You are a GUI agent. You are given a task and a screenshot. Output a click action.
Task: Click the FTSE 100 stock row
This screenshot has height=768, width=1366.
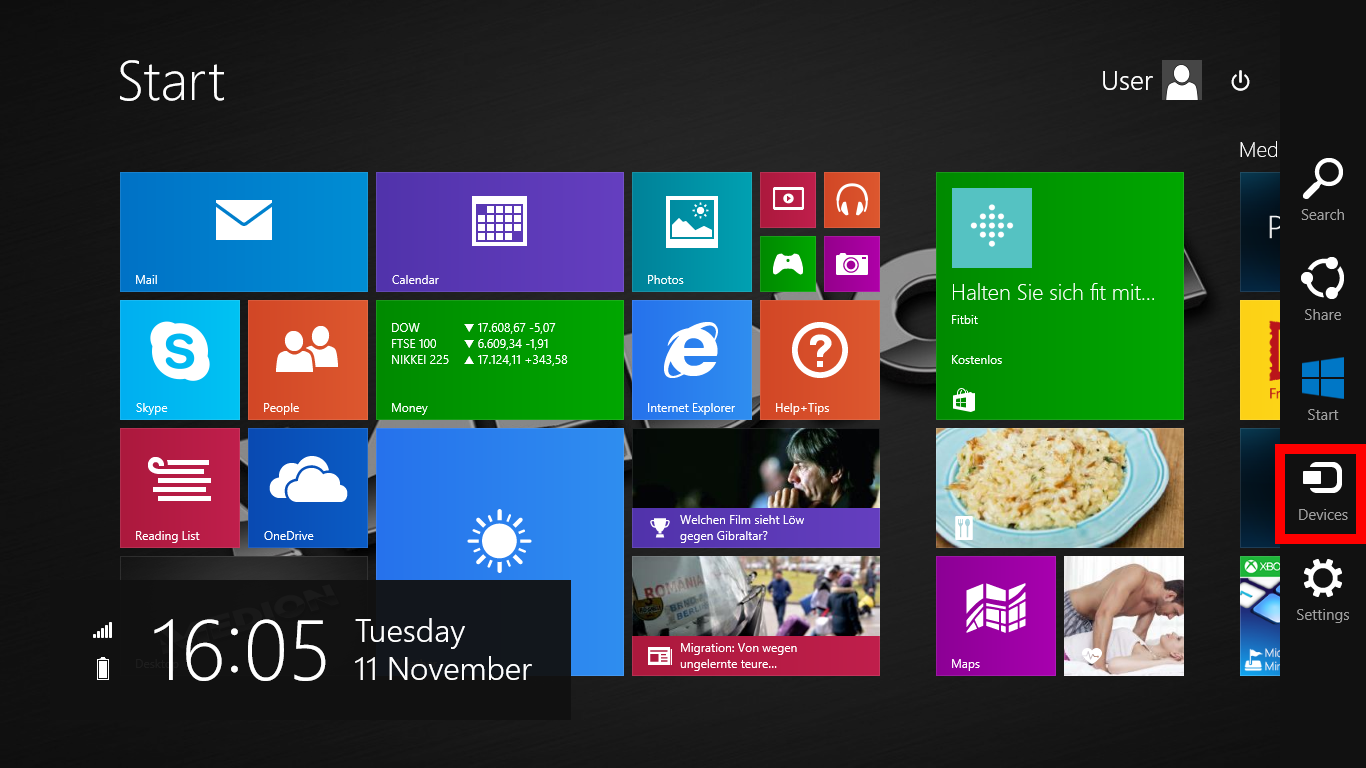coord(470,344)
